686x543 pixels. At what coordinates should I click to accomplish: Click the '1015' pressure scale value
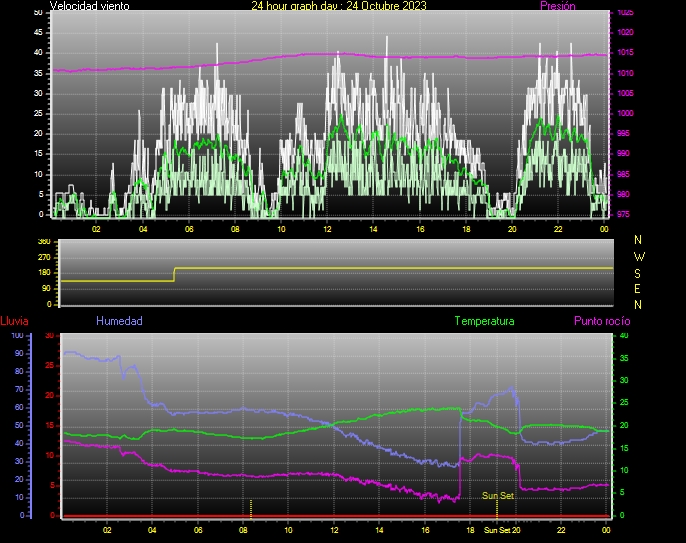[x=625, y=53]
